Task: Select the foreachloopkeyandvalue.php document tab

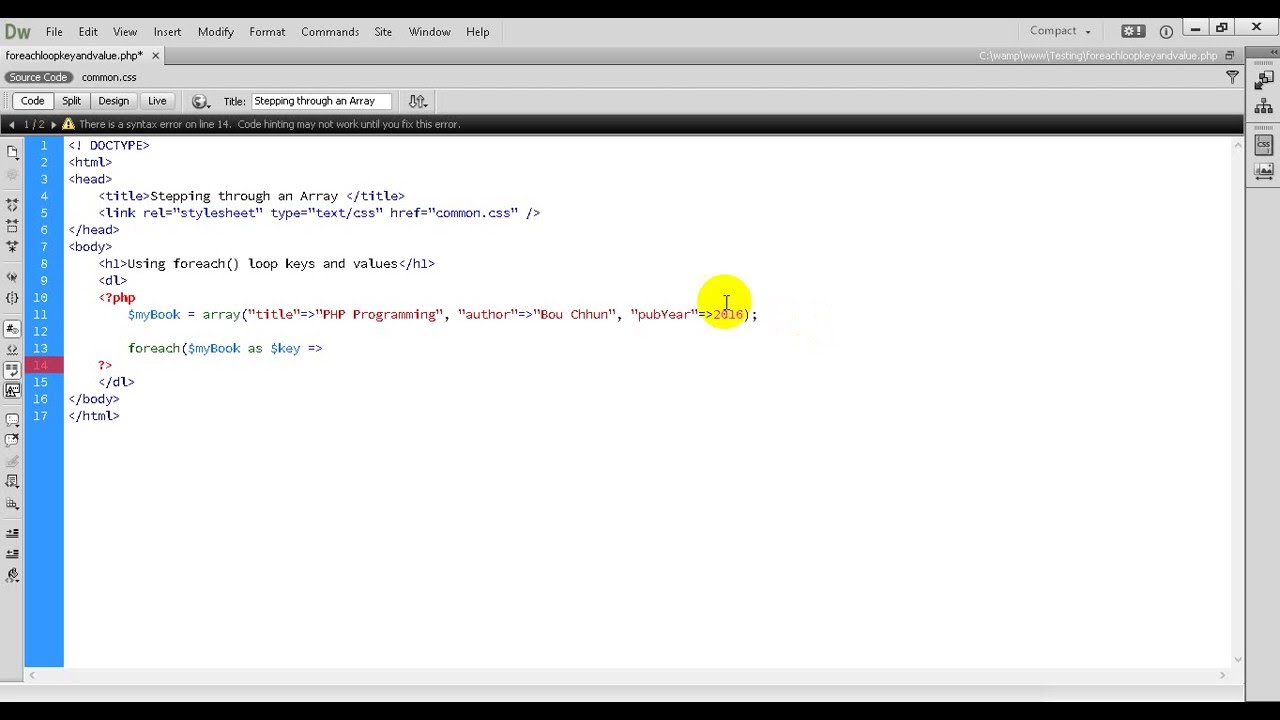Action: tap(74, 56)
